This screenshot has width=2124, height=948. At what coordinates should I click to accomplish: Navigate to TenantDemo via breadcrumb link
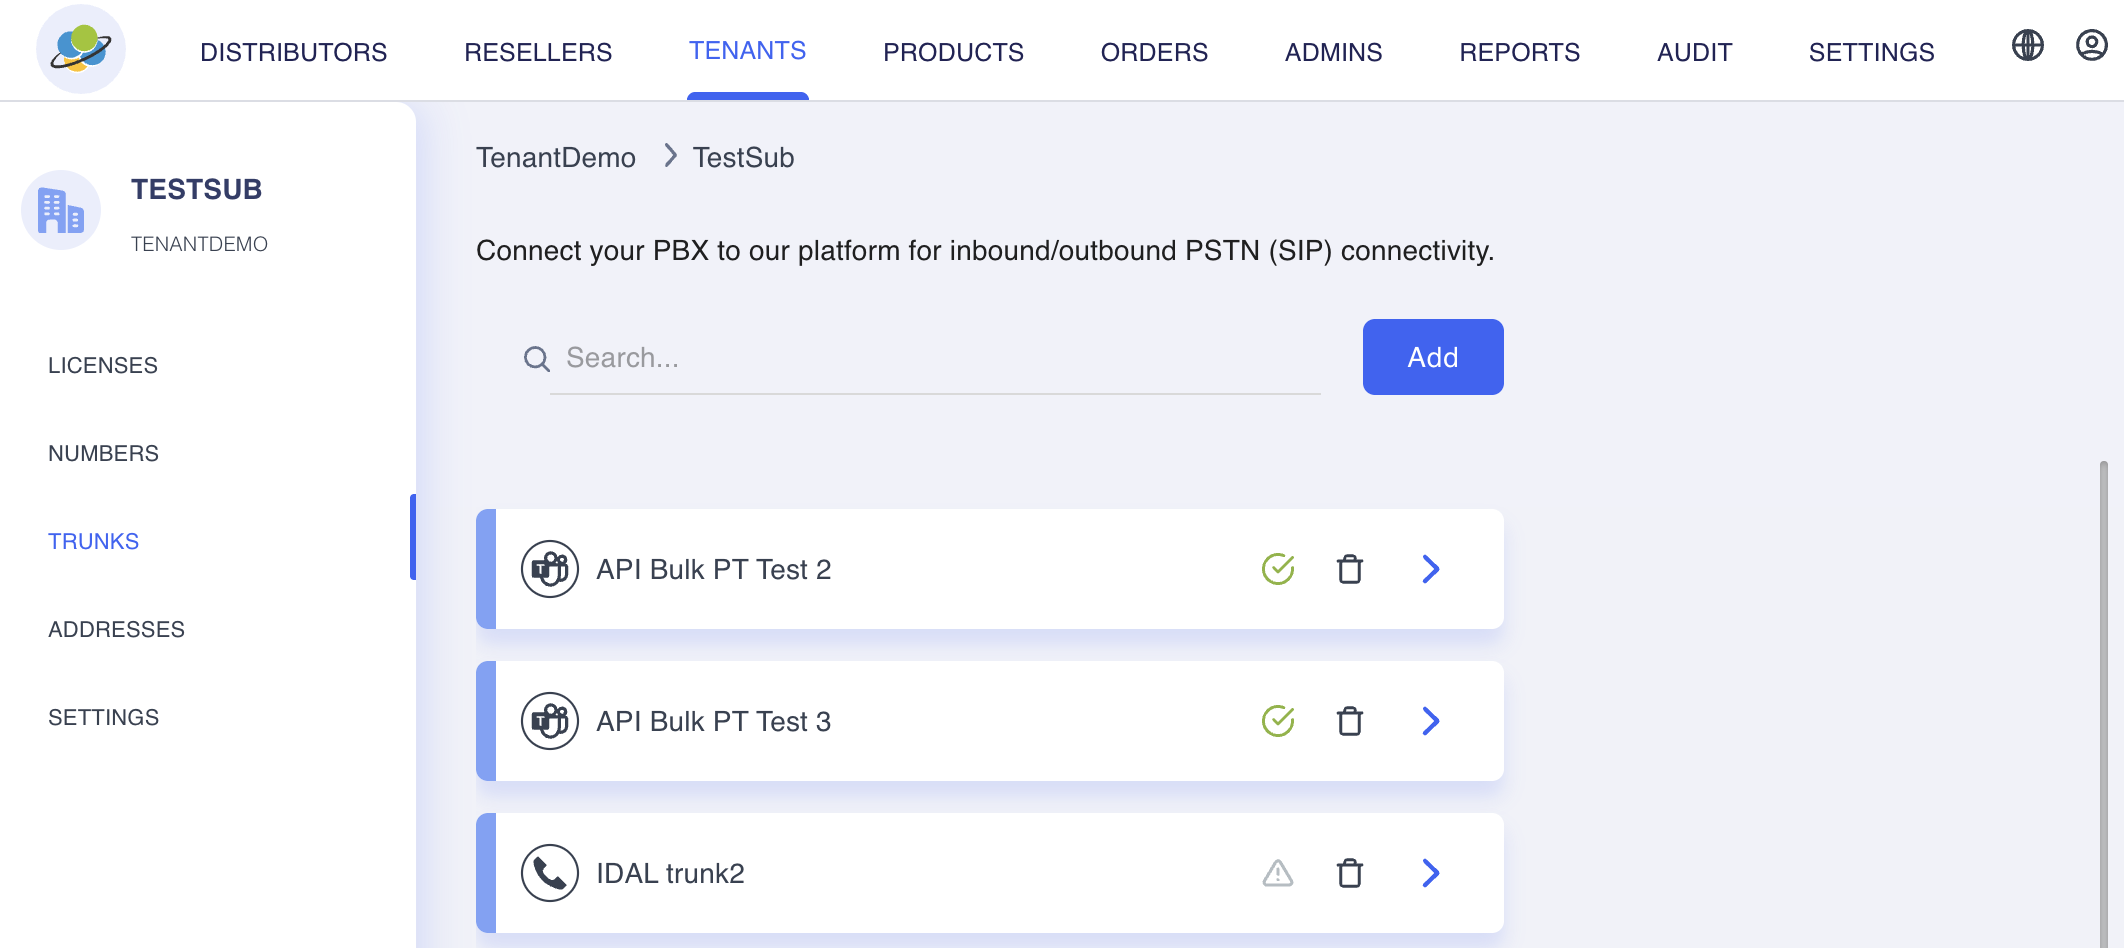[x=556, y=157]
